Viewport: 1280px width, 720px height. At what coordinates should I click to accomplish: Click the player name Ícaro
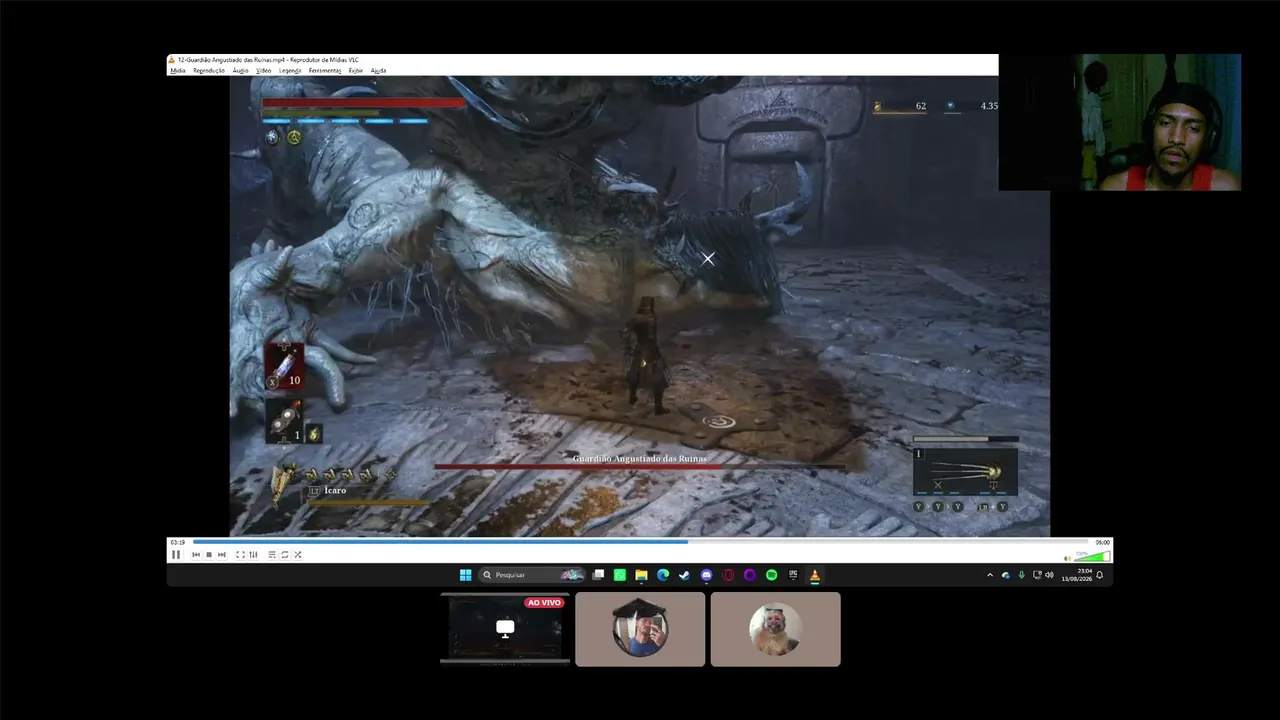point(335,490)
